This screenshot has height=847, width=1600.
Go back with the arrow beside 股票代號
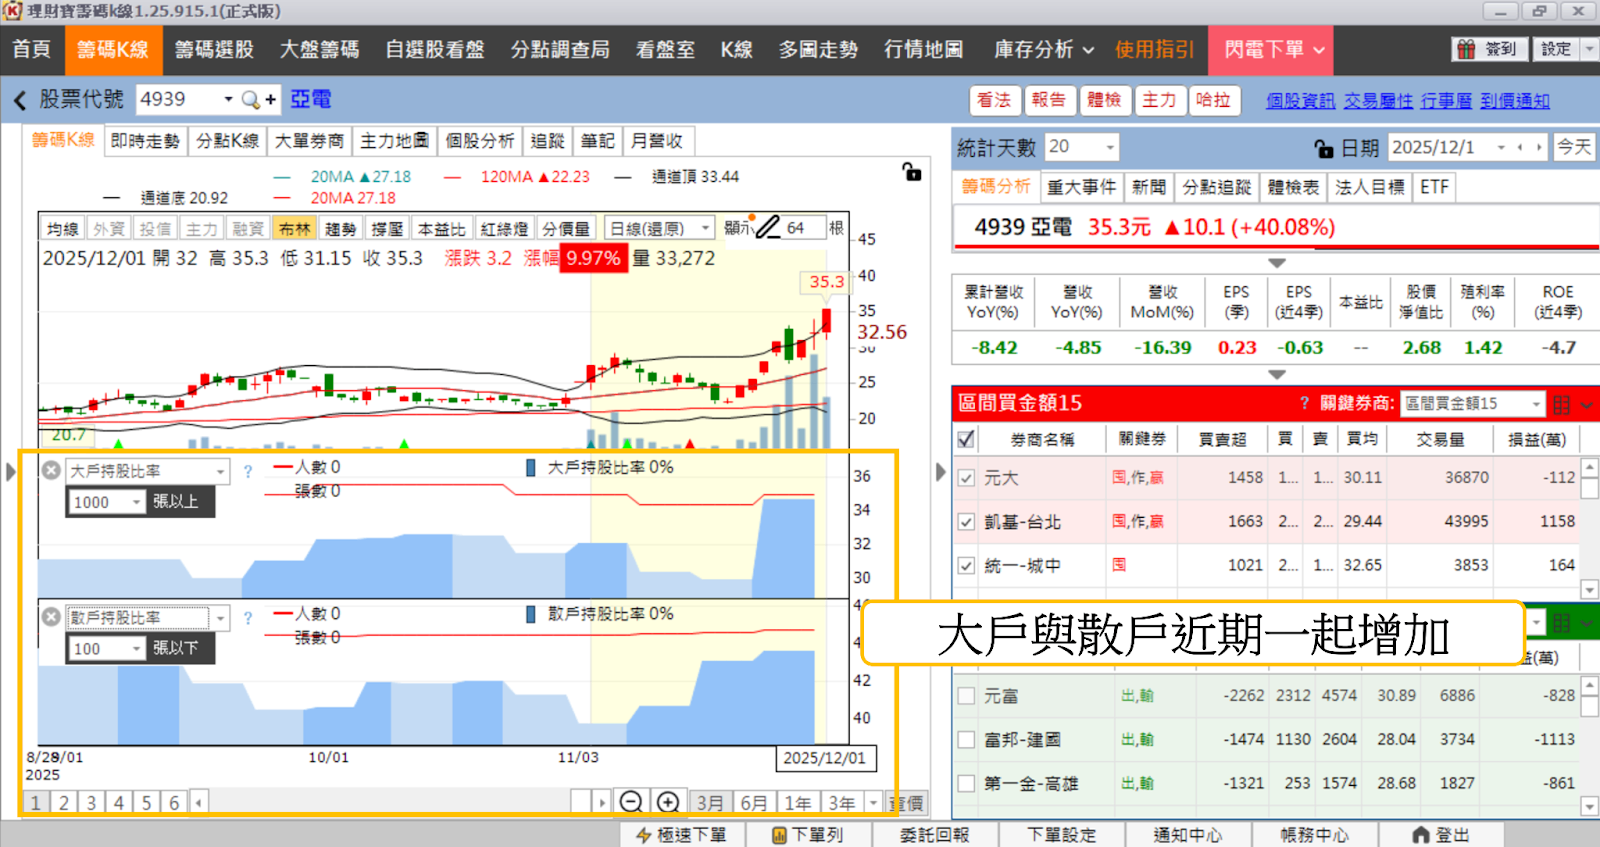(x=19, y=100)
